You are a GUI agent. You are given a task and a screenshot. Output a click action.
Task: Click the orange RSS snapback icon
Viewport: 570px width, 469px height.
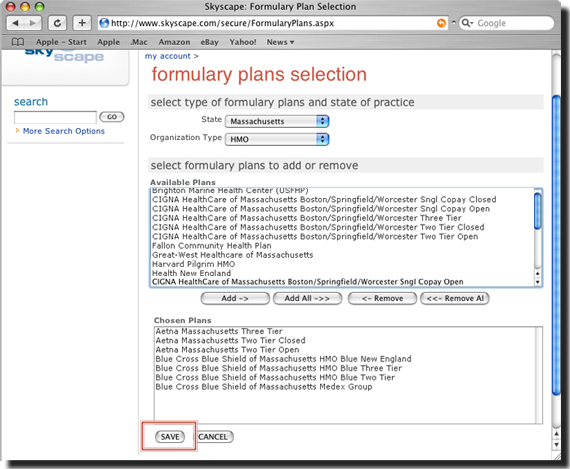pyautogui.click(x=441, y=23)
